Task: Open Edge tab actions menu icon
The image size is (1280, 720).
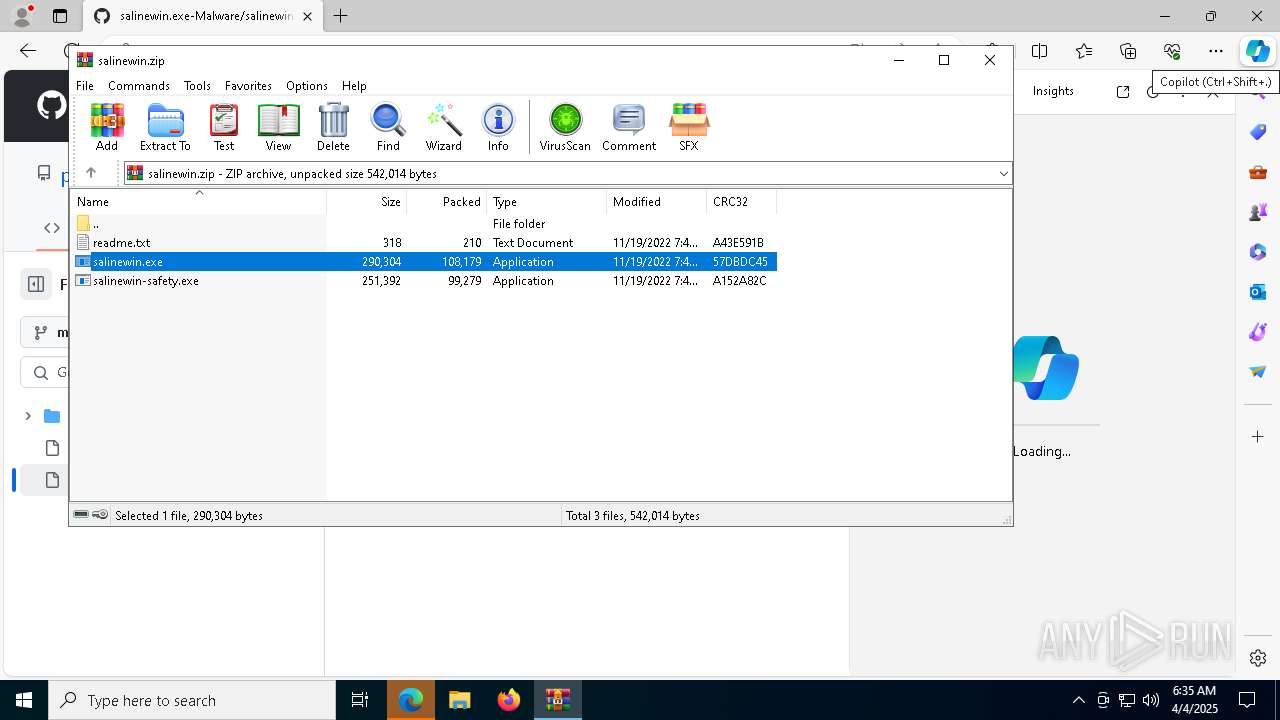Action: coord(60,16)
